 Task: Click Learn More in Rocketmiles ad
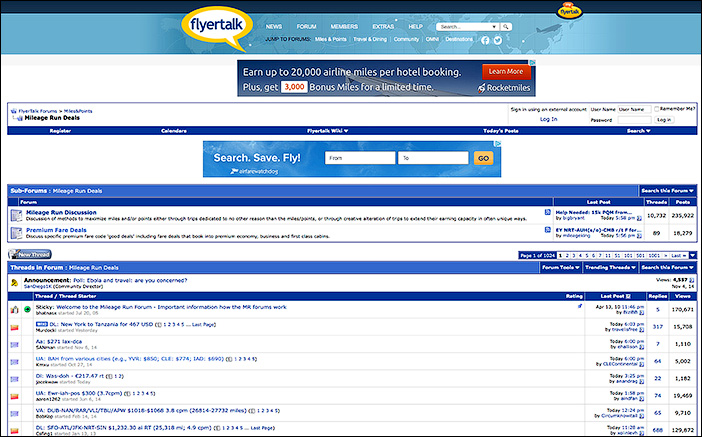[506, 72]
